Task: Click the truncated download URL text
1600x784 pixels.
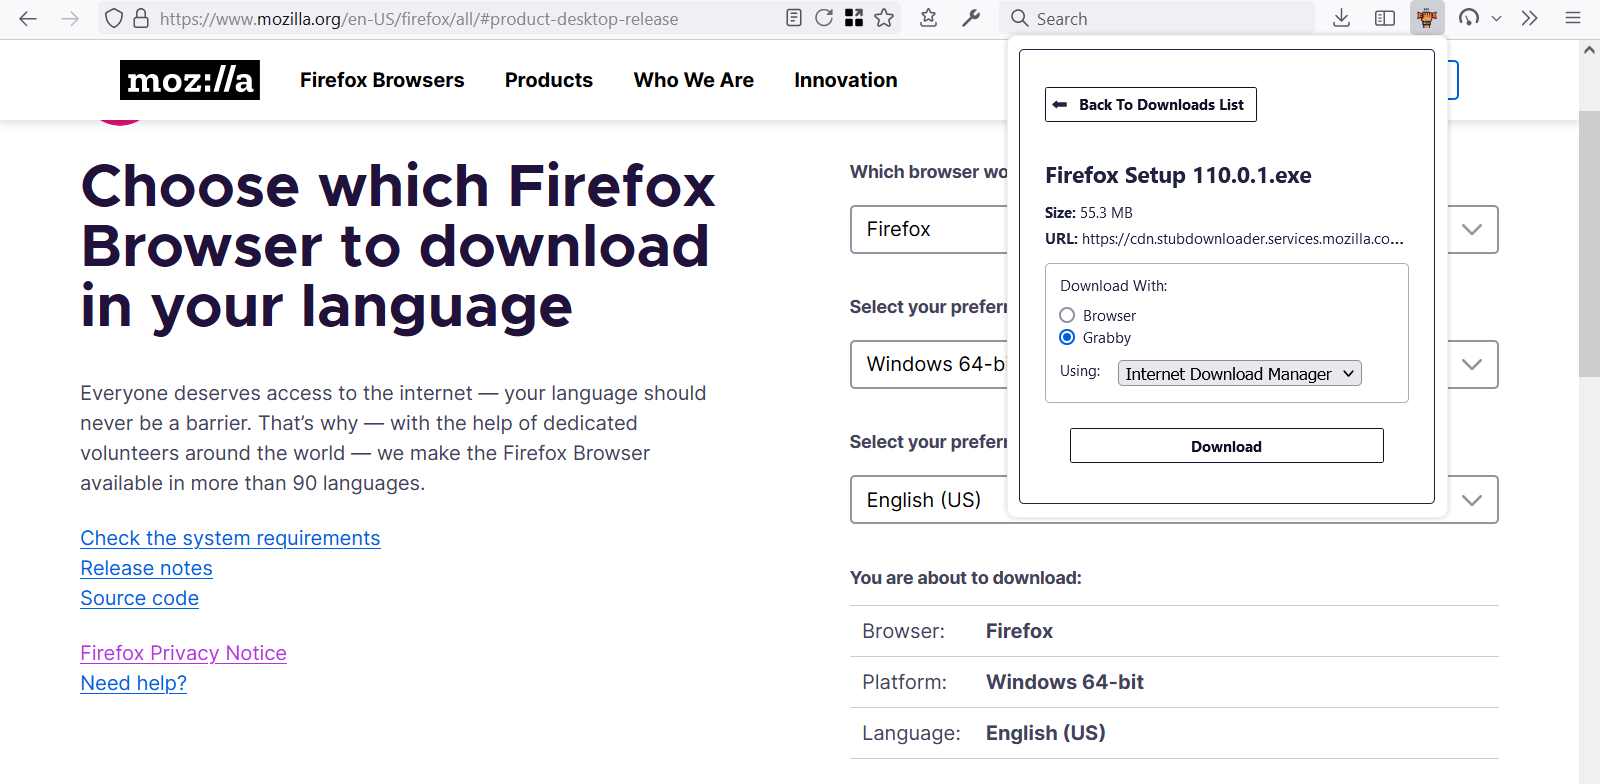Action: pos(1243,238)
